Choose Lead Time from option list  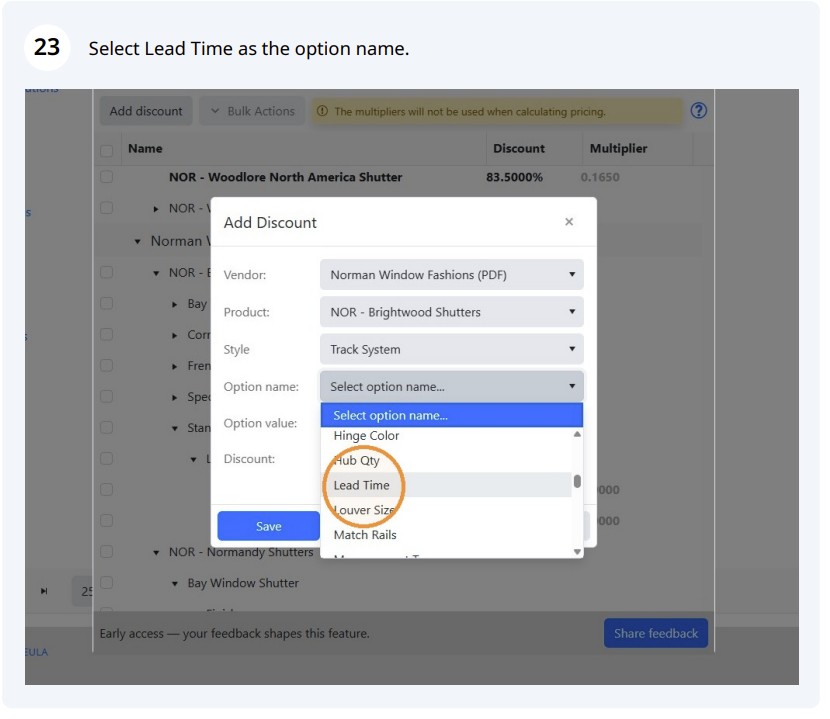pyautogui.click(x=446, y=485)
